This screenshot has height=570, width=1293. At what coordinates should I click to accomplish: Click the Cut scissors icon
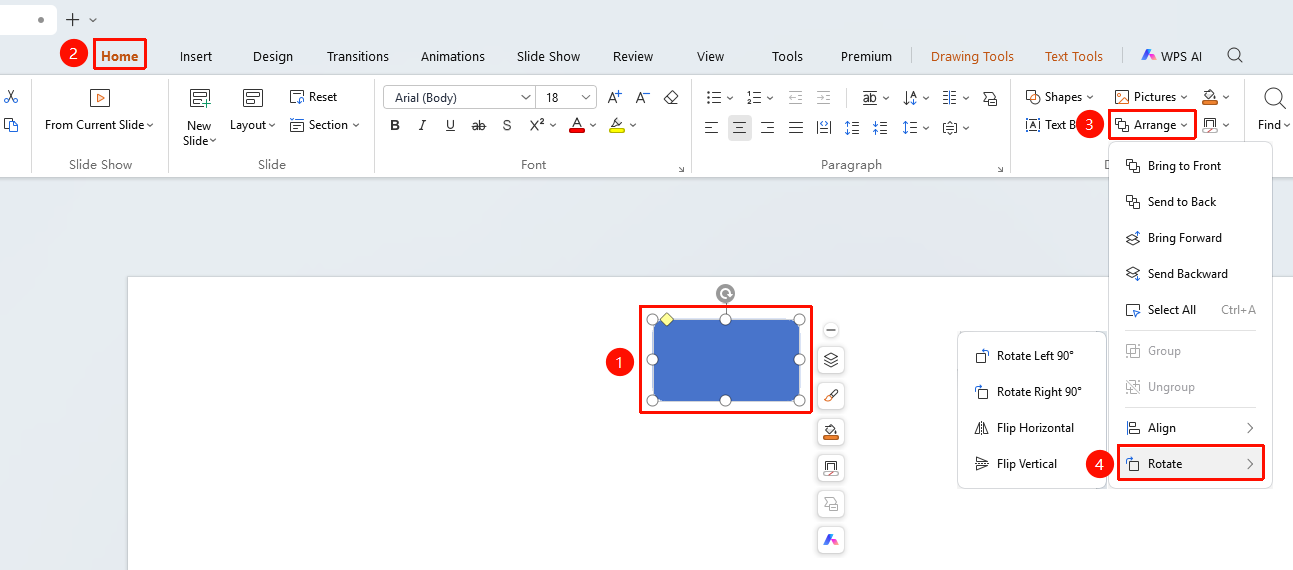pyautogui.click(x=11, y=97)
